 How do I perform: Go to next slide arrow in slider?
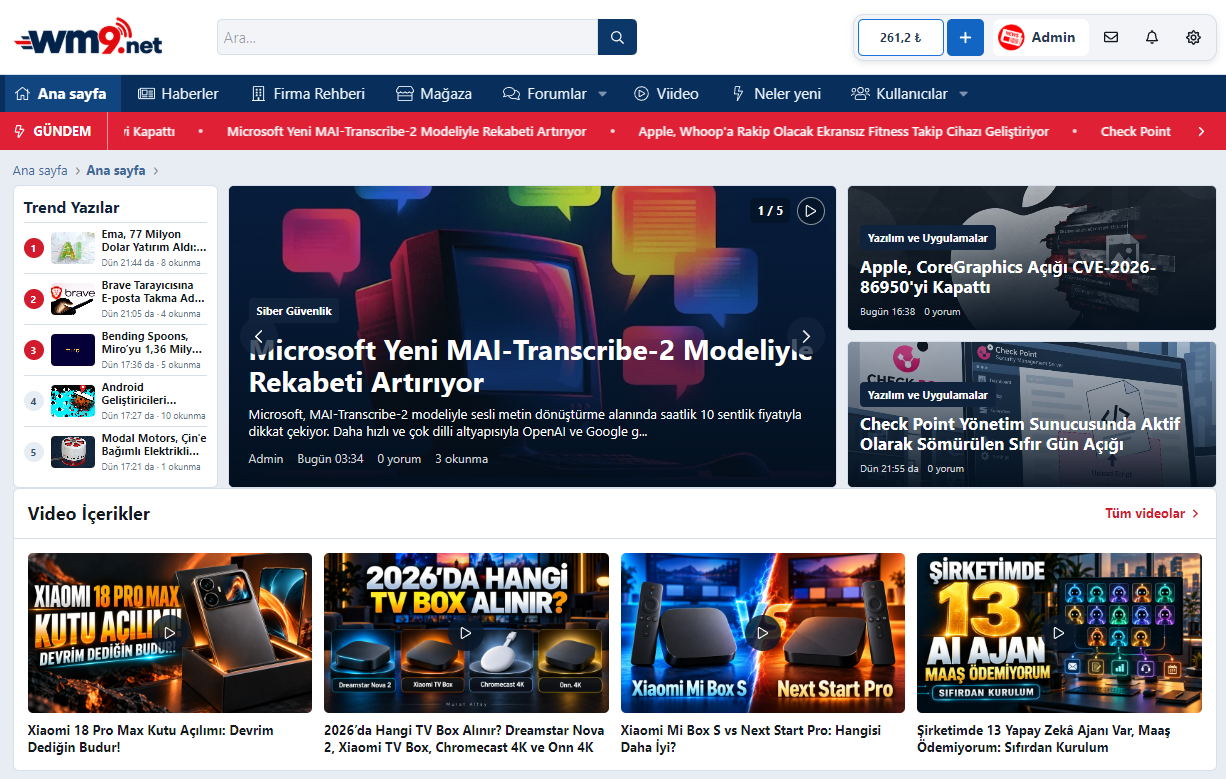coord(806,336)
